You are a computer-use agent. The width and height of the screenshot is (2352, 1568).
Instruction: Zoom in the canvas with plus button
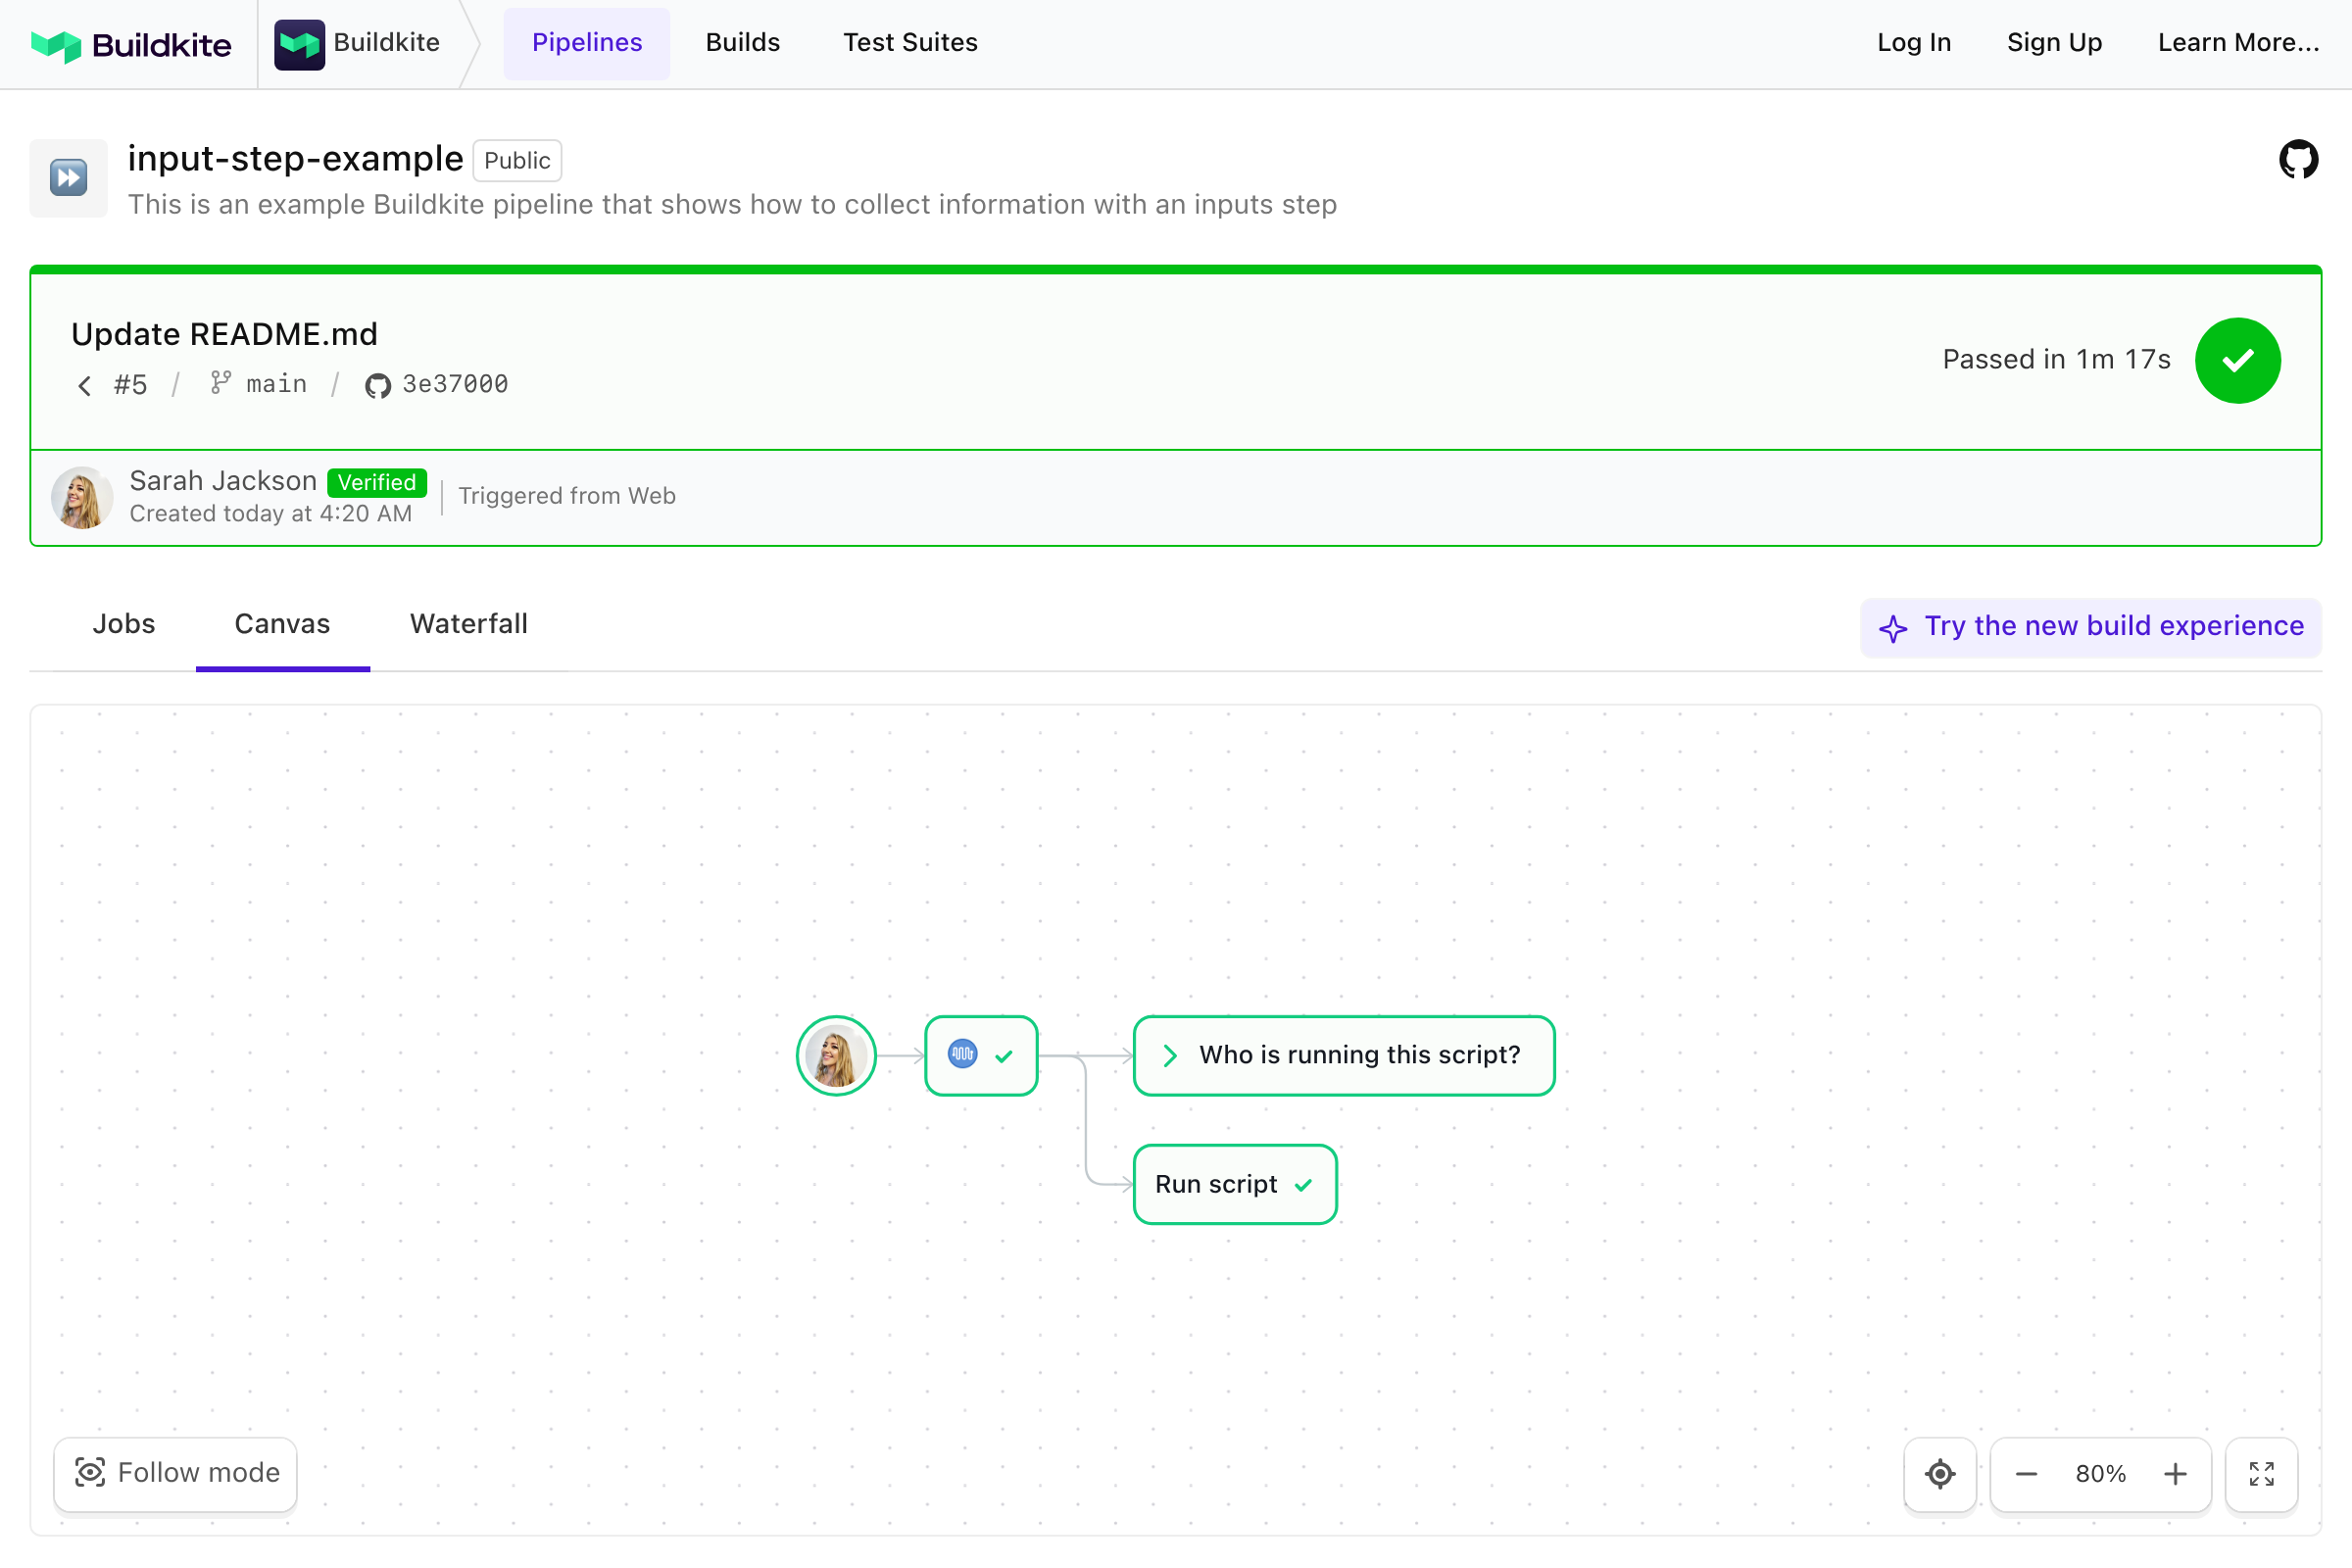click(x=2174, y=1473)
